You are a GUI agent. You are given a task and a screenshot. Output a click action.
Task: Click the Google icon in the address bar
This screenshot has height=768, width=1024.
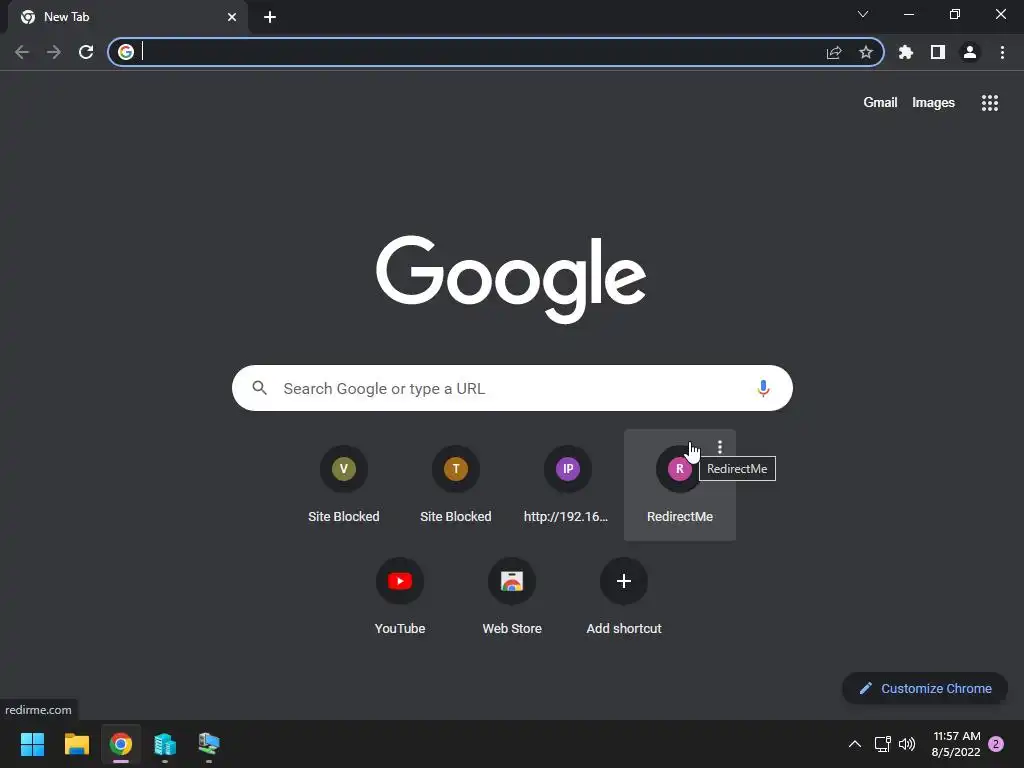point(126,52)
